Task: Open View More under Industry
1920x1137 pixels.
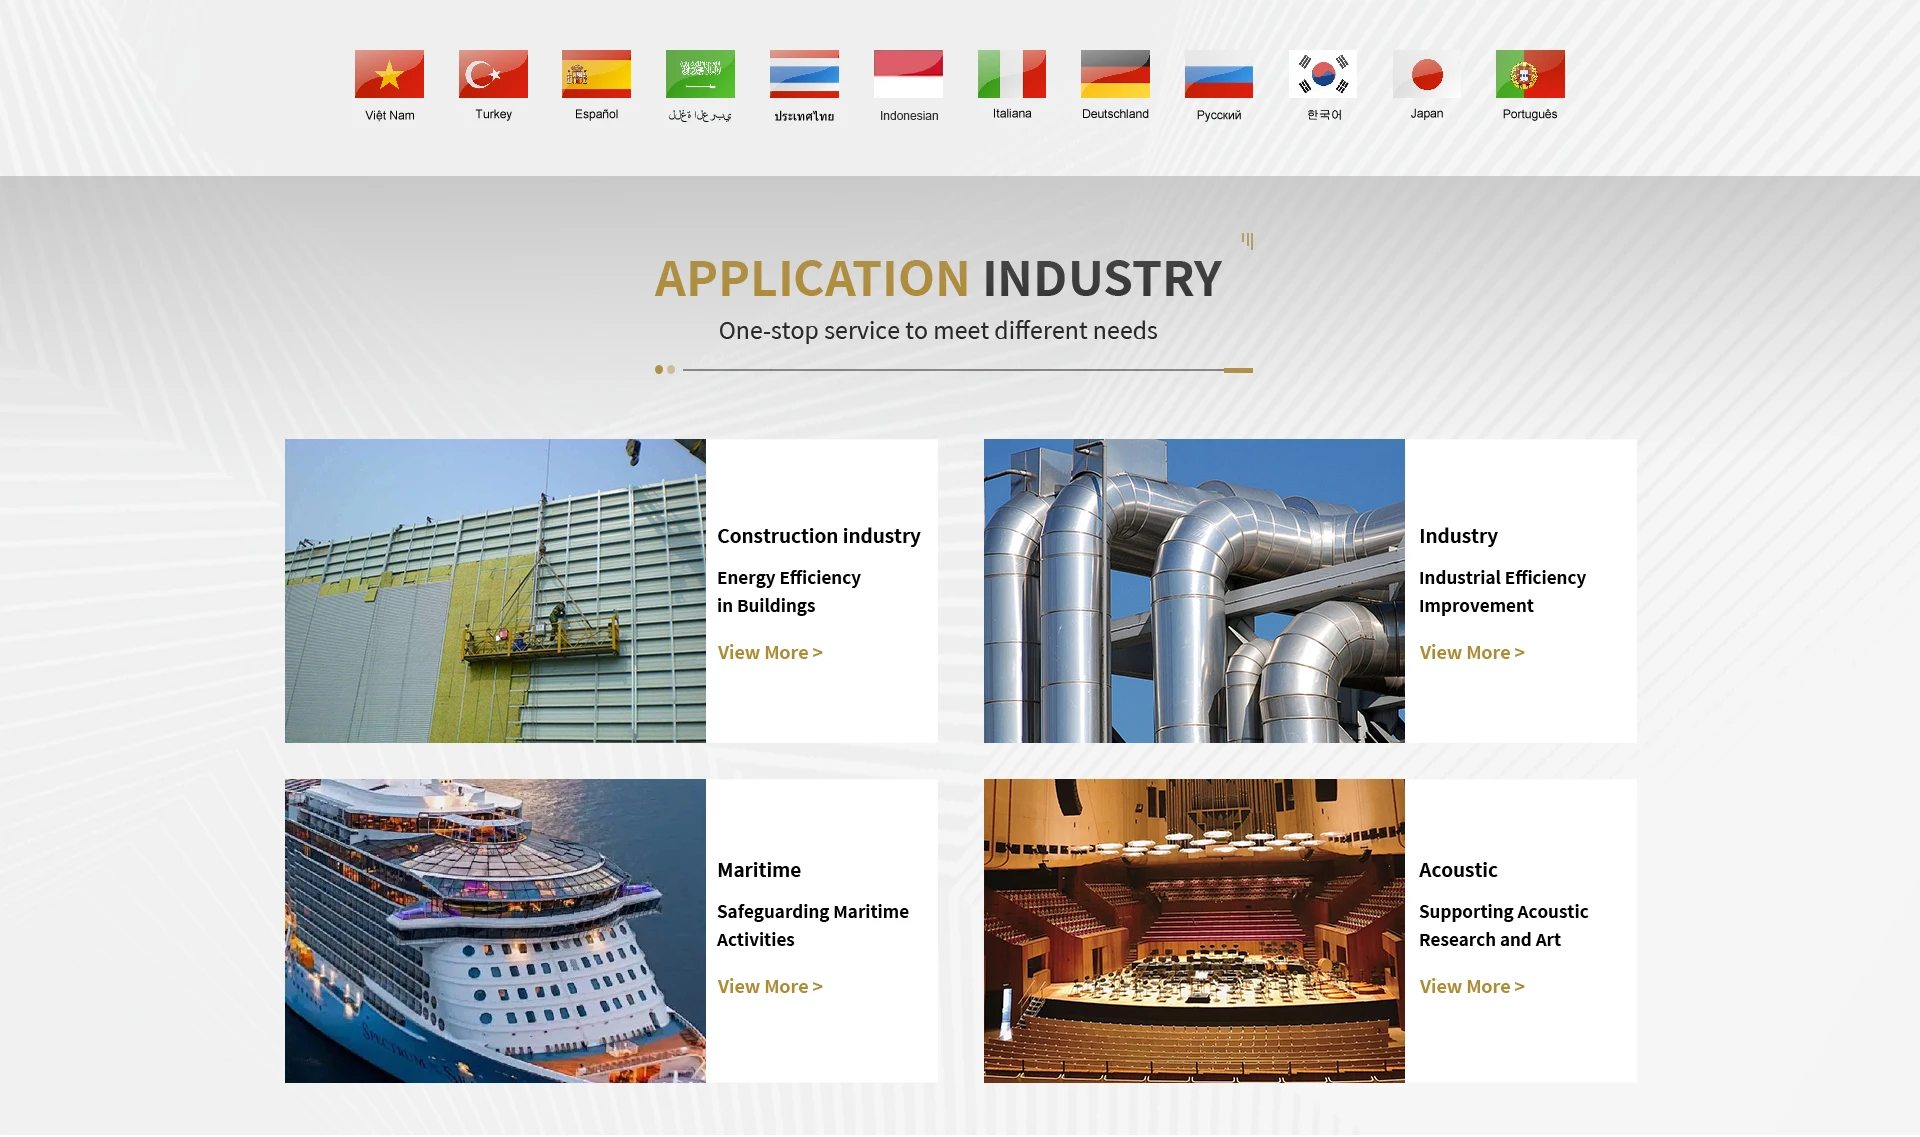Action: click(x=1472, y=653)
